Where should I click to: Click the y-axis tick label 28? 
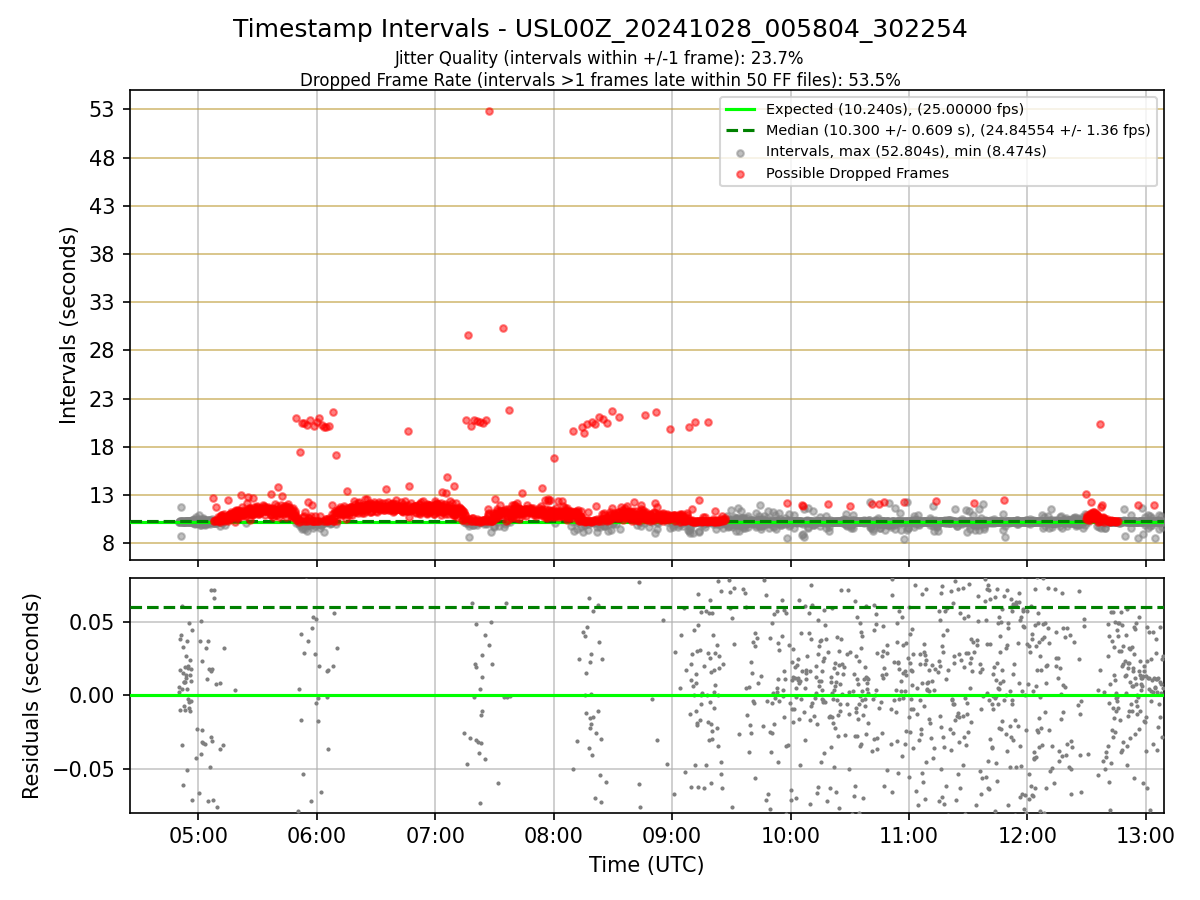(x=104, y=350)
